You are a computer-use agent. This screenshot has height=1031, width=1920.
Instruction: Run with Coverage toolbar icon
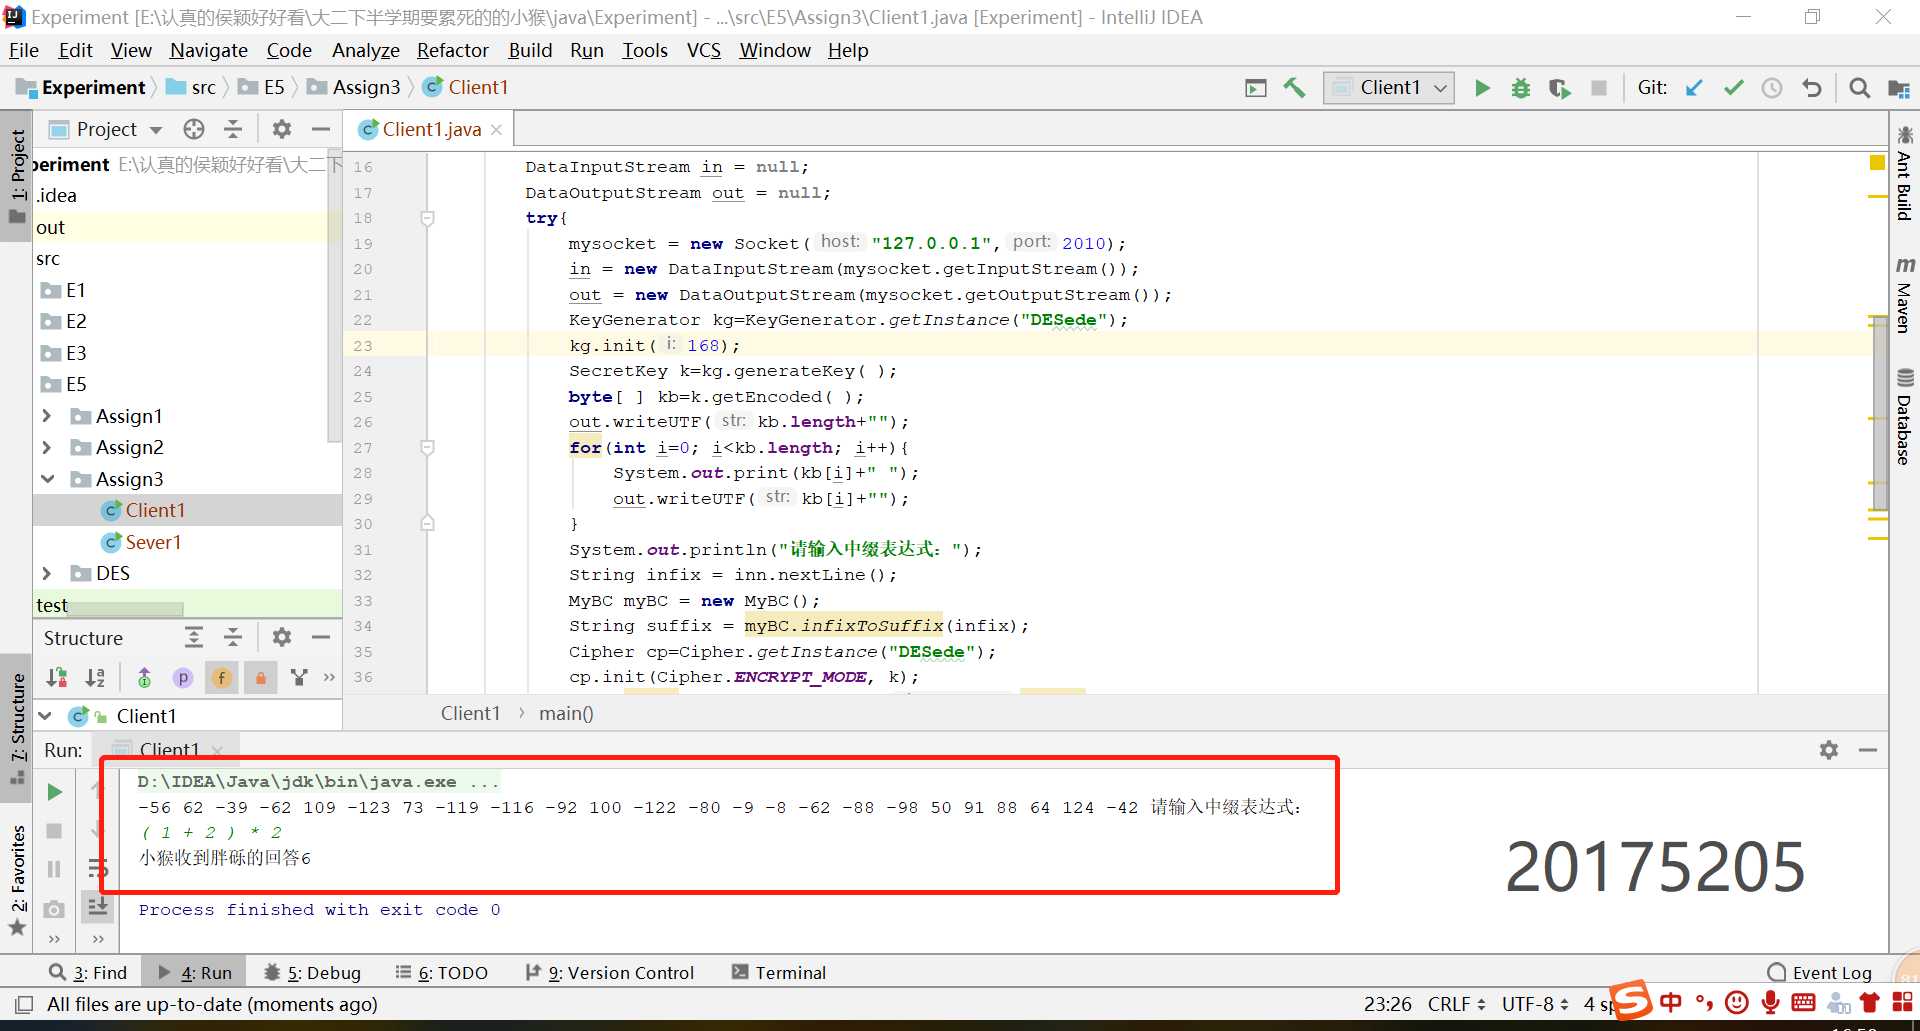click(1560, 88)
